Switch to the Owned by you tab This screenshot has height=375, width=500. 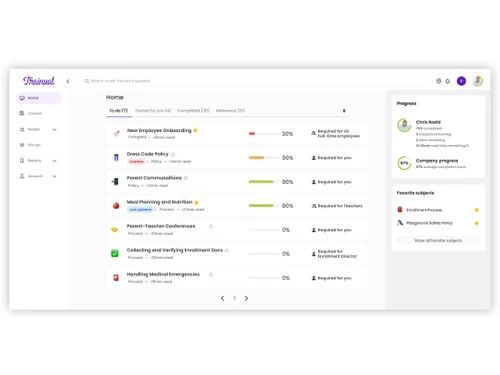click(x=153, y=111)
